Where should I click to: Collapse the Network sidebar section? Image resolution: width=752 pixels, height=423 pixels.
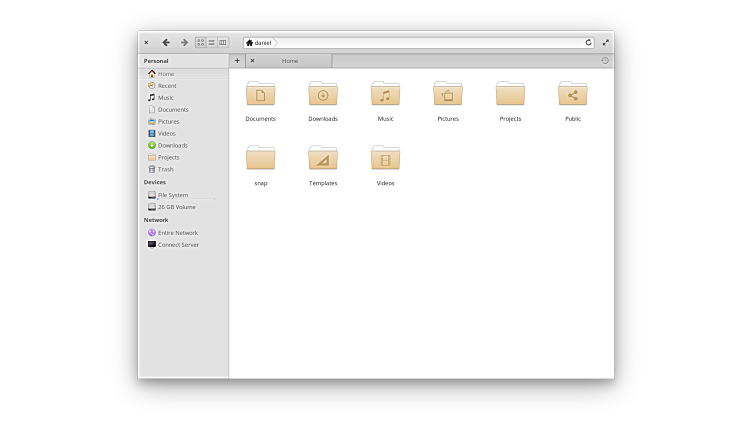(156, 220)
